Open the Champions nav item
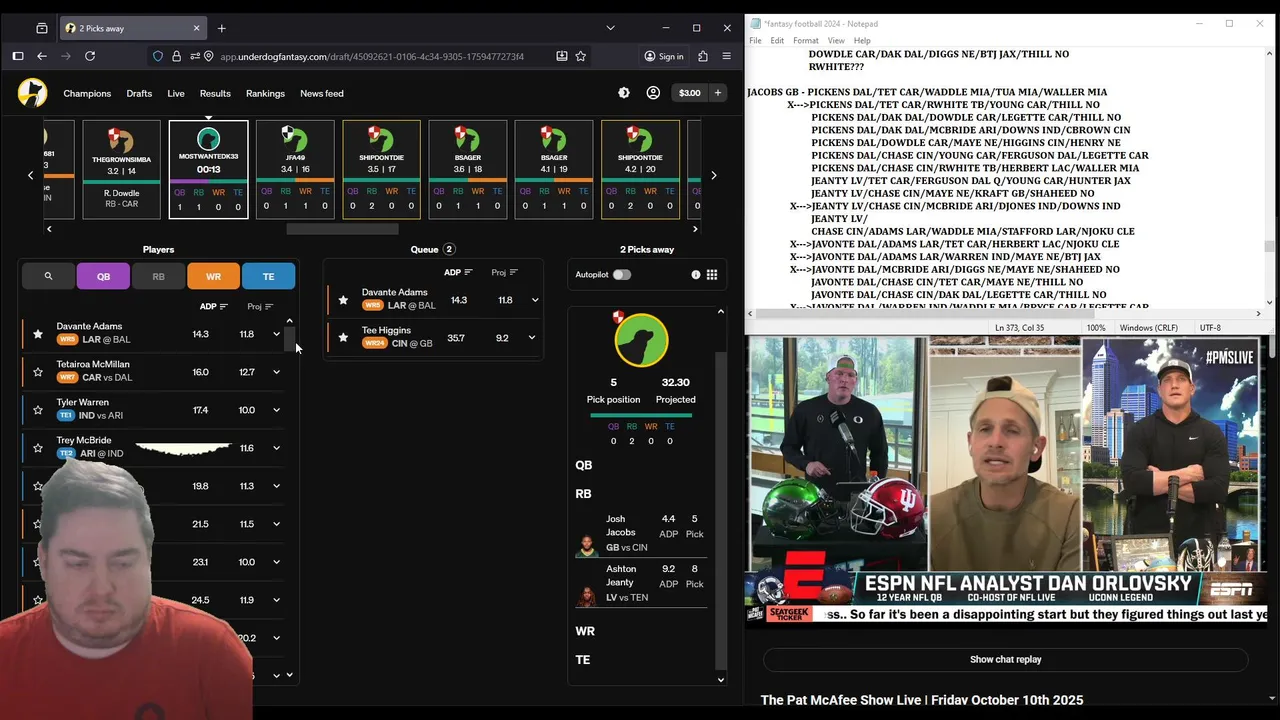This screenshot has height=720, width=1280. tap(87, 93)
